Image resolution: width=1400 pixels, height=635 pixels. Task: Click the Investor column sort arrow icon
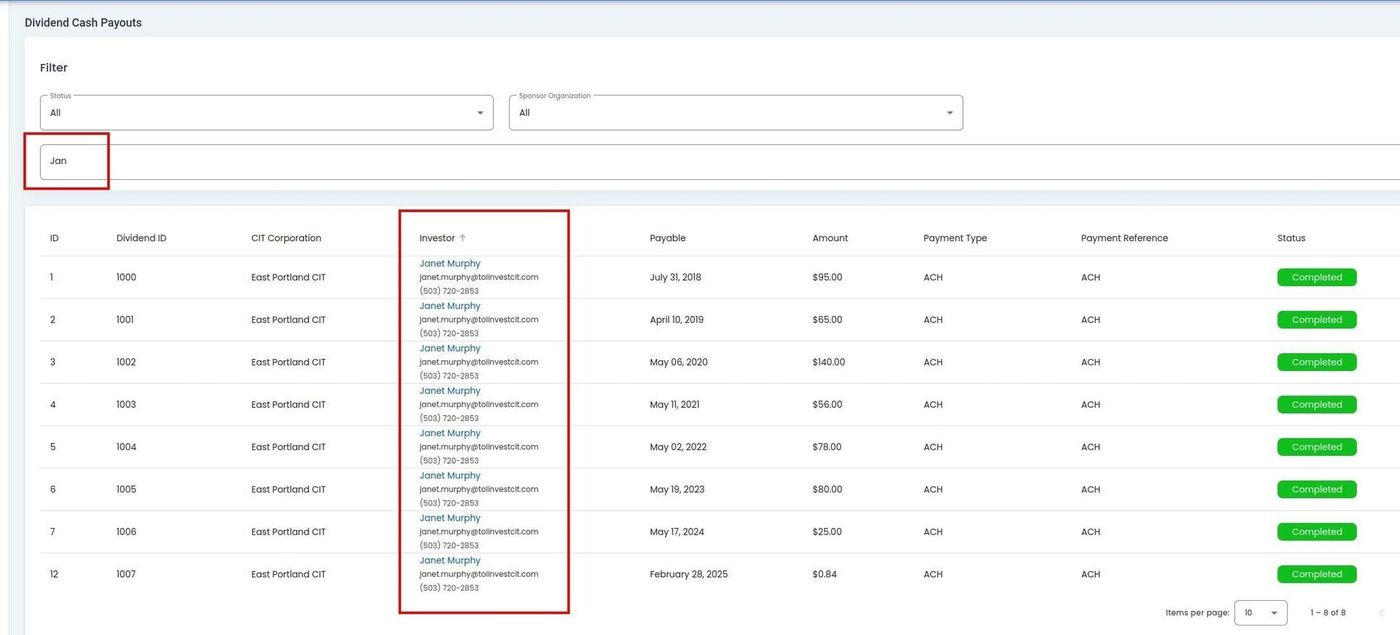463,238
